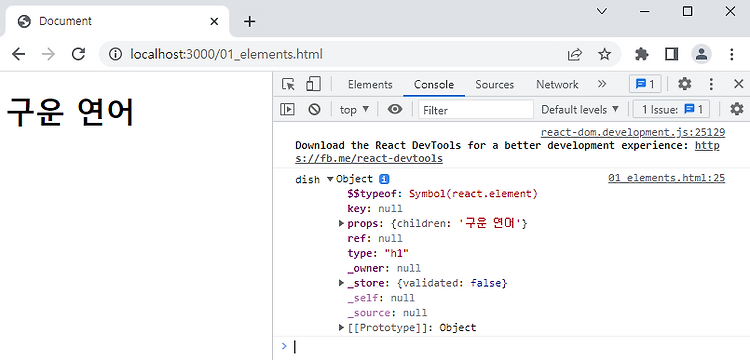This screenshot has width=750, height=360.
Task: Open a new tab with plus button
Action: (x=249, y=22)
